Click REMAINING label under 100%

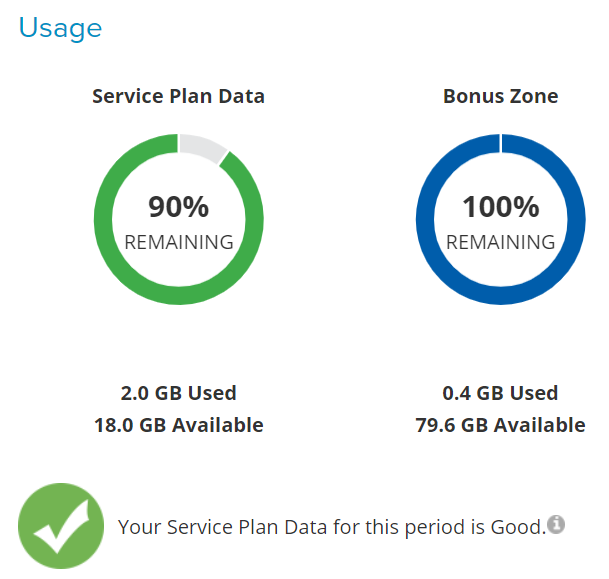click(x=500, y=242)
